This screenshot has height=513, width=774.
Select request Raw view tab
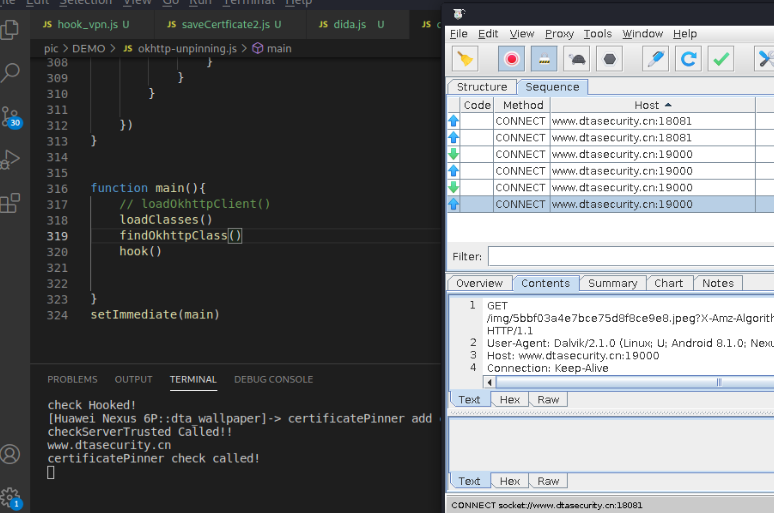click(548, 399)
